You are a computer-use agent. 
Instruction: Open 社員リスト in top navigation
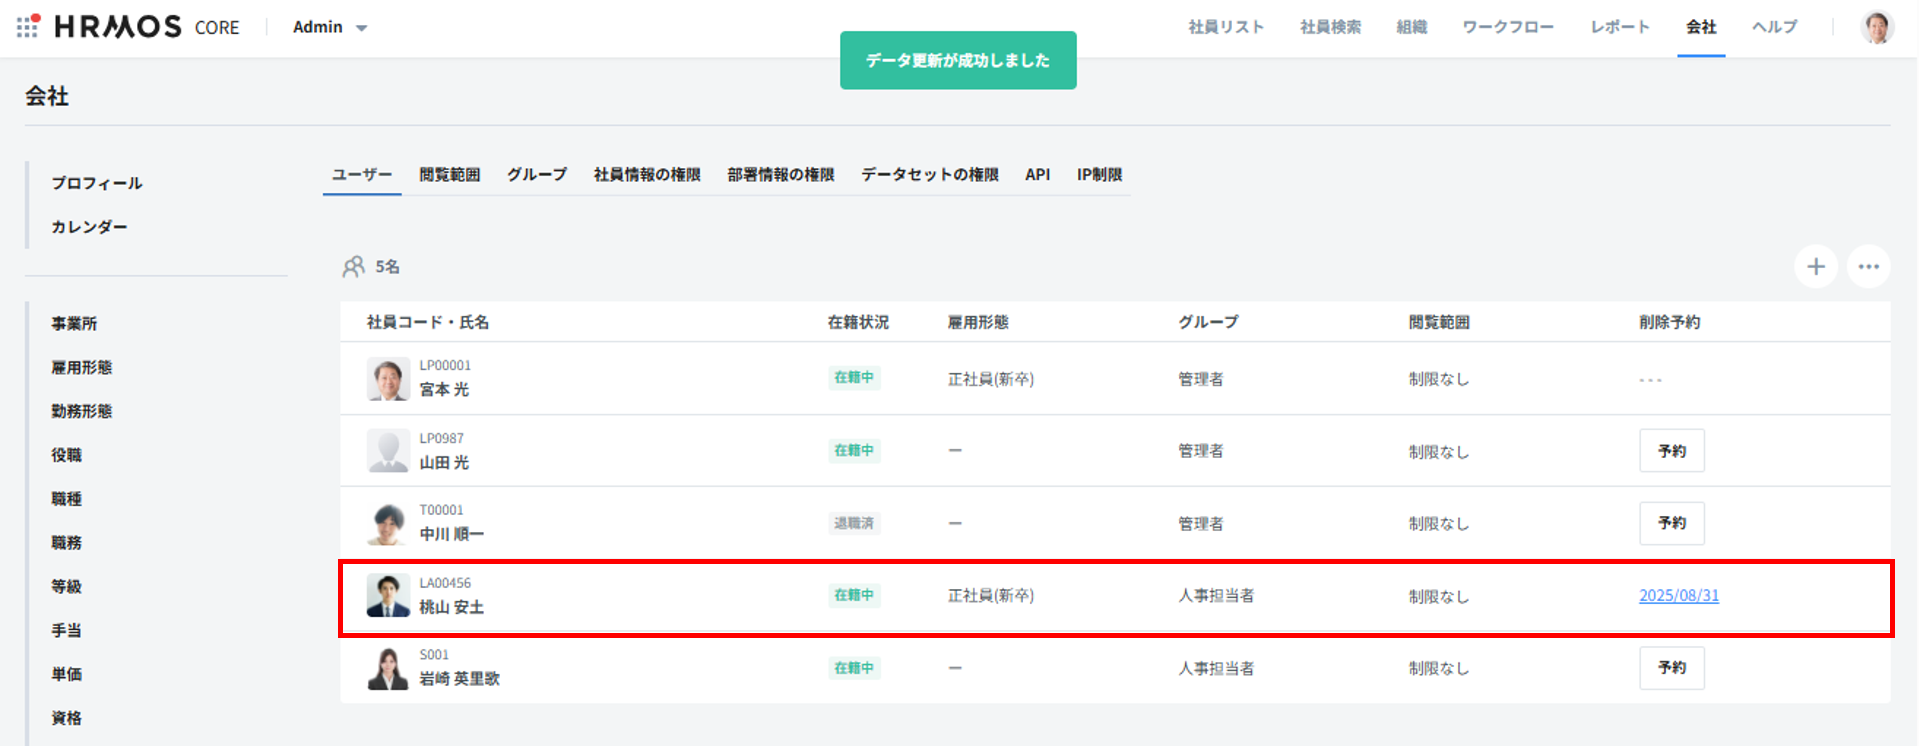[1226, 27]
